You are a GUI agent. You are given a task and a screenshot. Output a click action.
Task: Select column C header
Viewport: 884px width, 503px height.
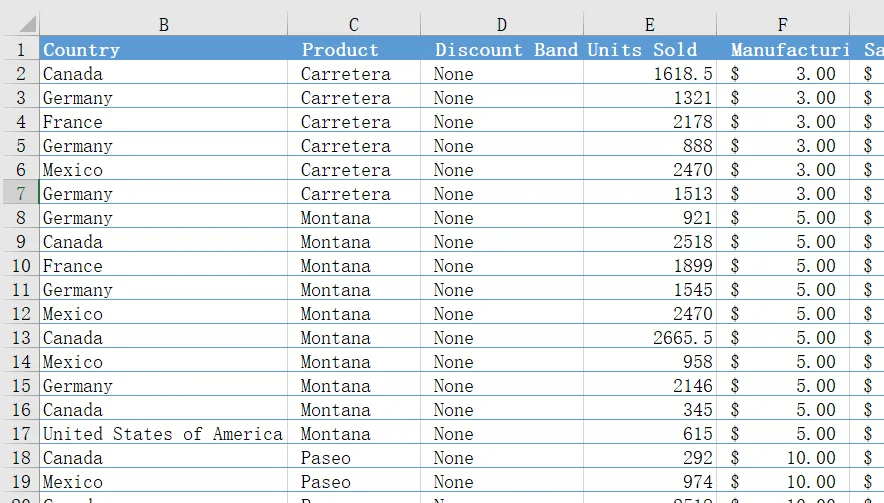[x=353, y=24]
